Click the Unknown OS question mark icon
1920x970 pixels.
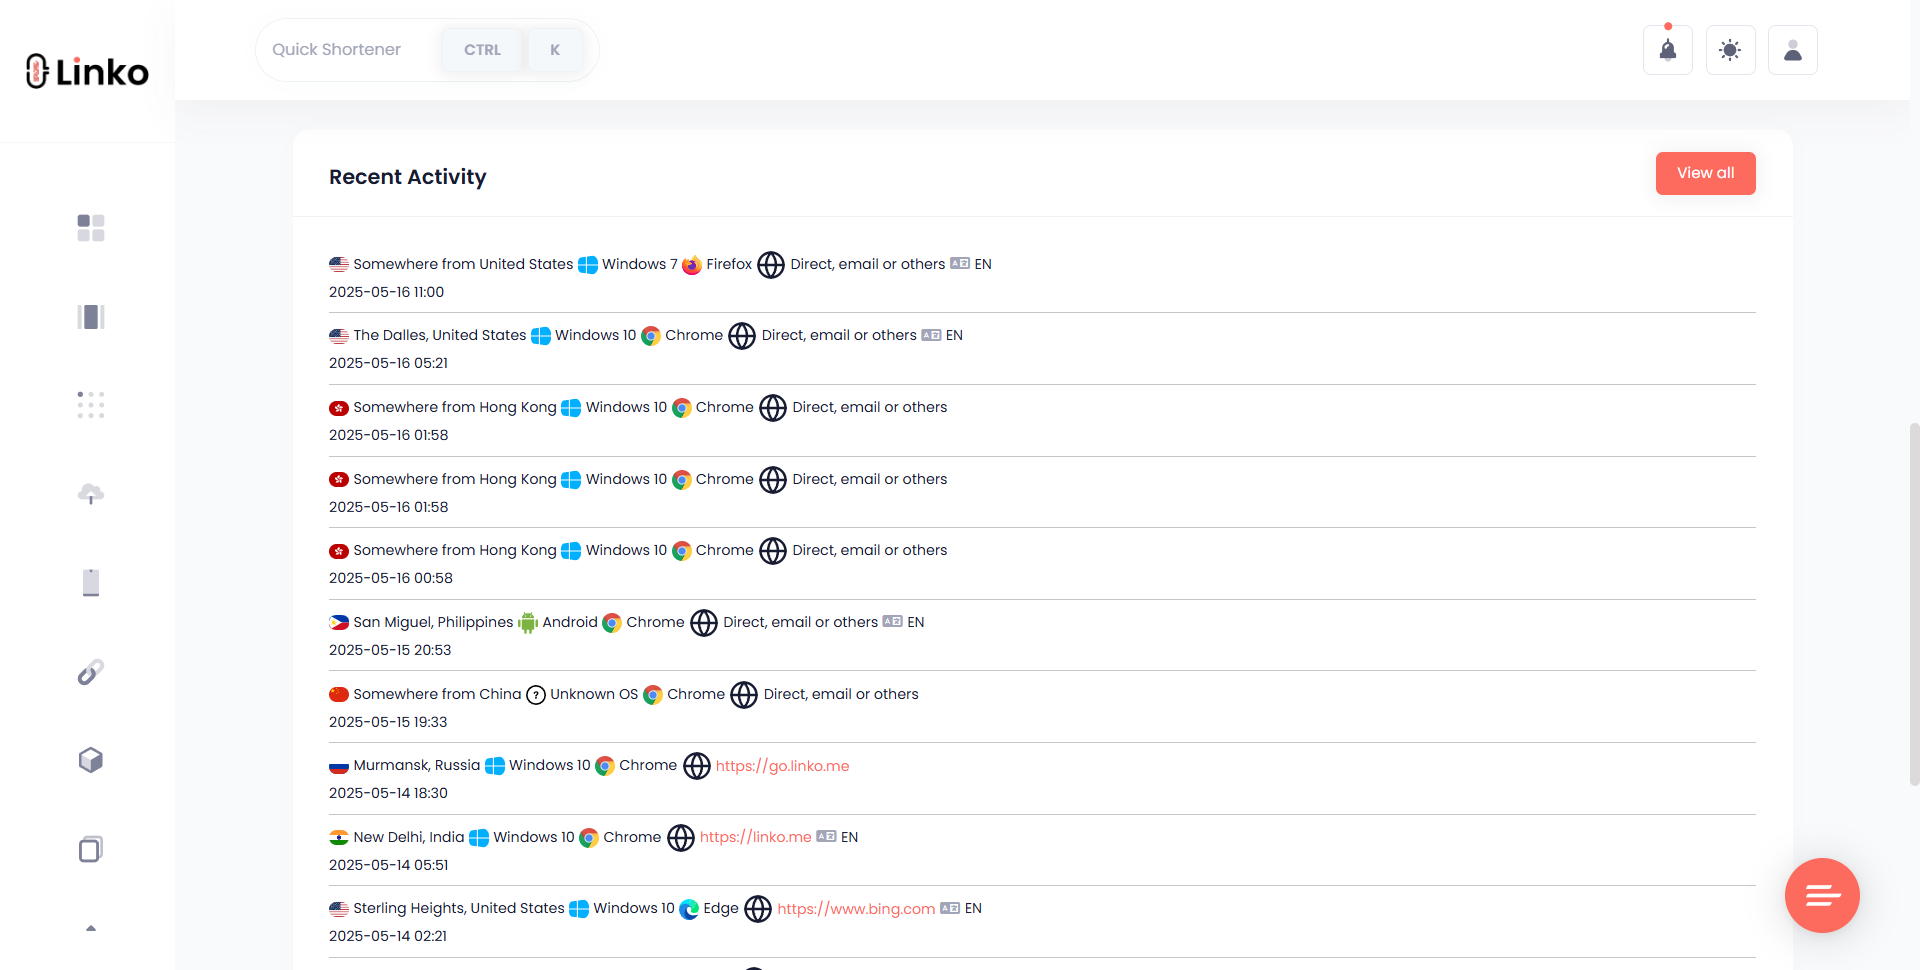tap(536, 695)
